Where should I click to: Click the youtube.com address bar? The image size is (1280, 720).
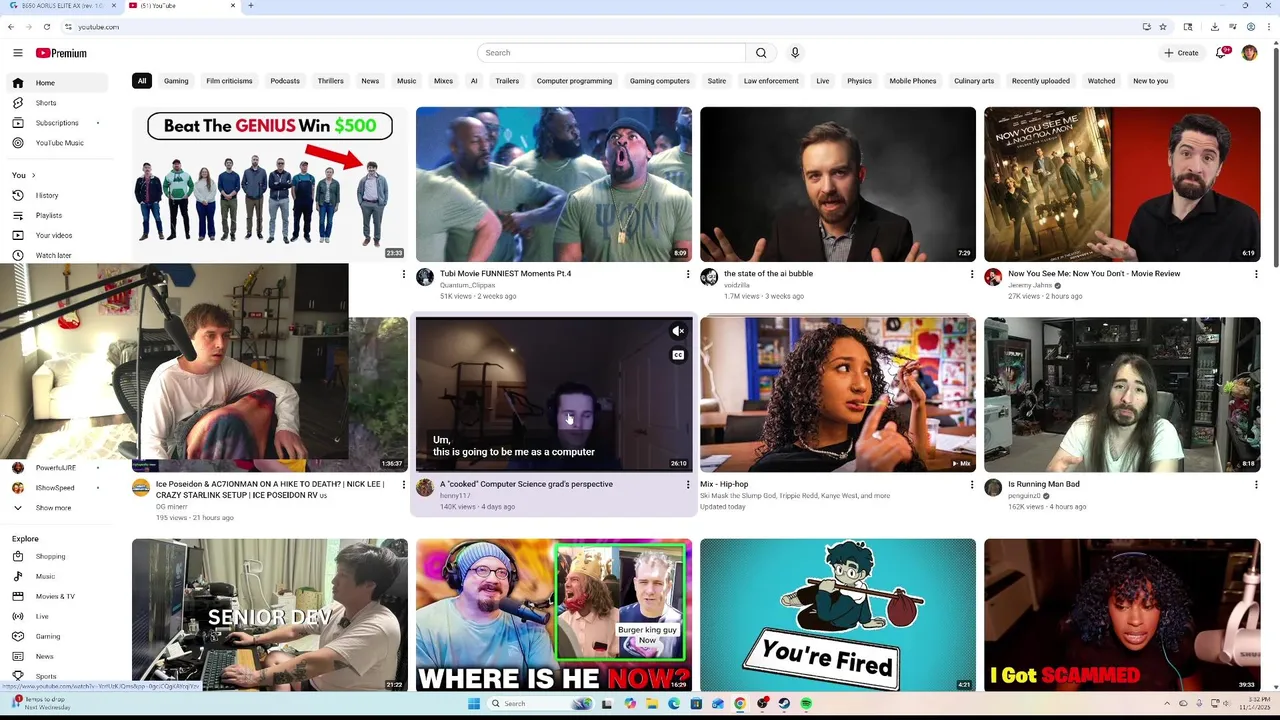tap(600, 27)
